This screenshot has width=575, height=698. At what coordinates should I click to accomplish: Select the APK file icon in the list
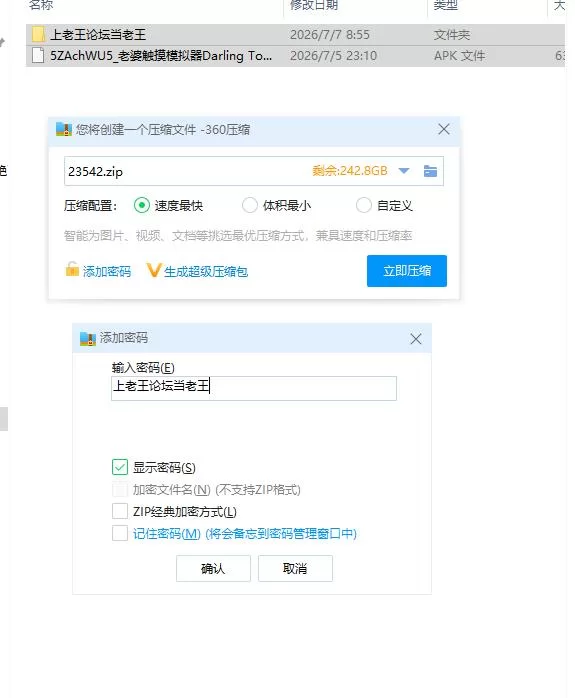coord(38,56)
